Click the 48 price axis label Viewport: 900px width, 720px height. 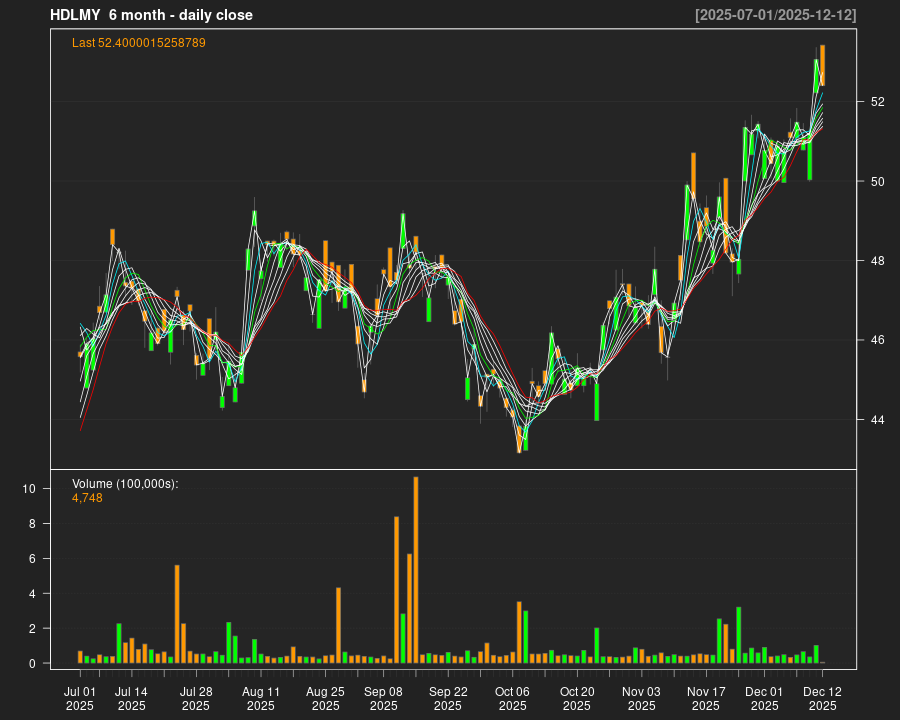coord(877,261)
